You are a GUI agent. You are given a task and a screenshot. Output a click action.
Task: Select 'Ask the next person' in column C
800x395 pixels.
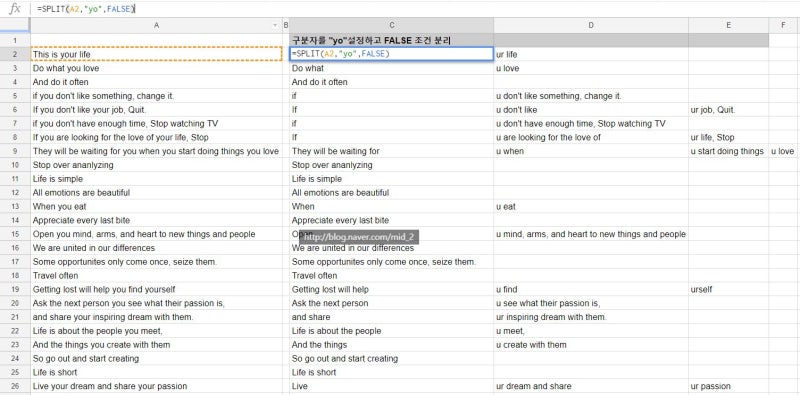[x=391, y=303]
